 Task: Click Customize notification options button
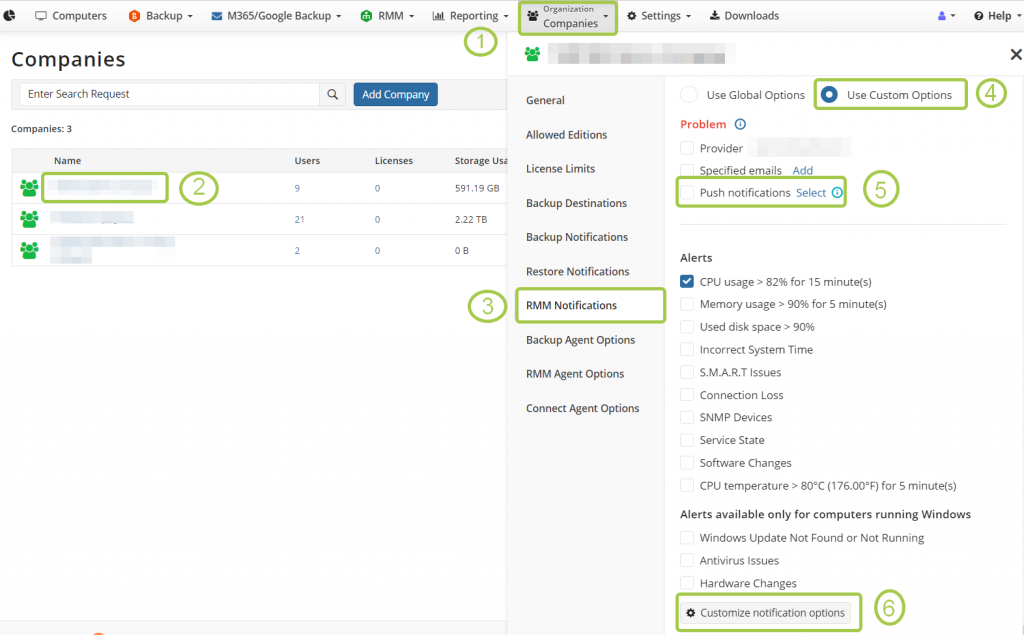[765, 612]
